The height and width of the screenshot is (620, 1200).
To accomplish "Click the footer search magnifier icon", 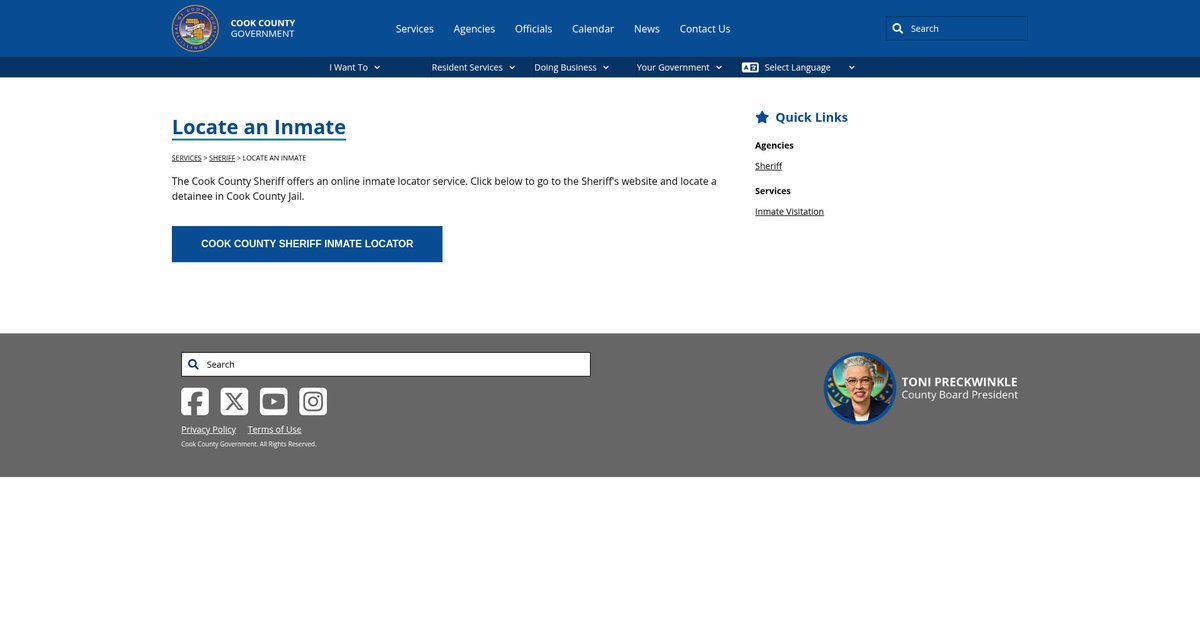I will (194, 365).
